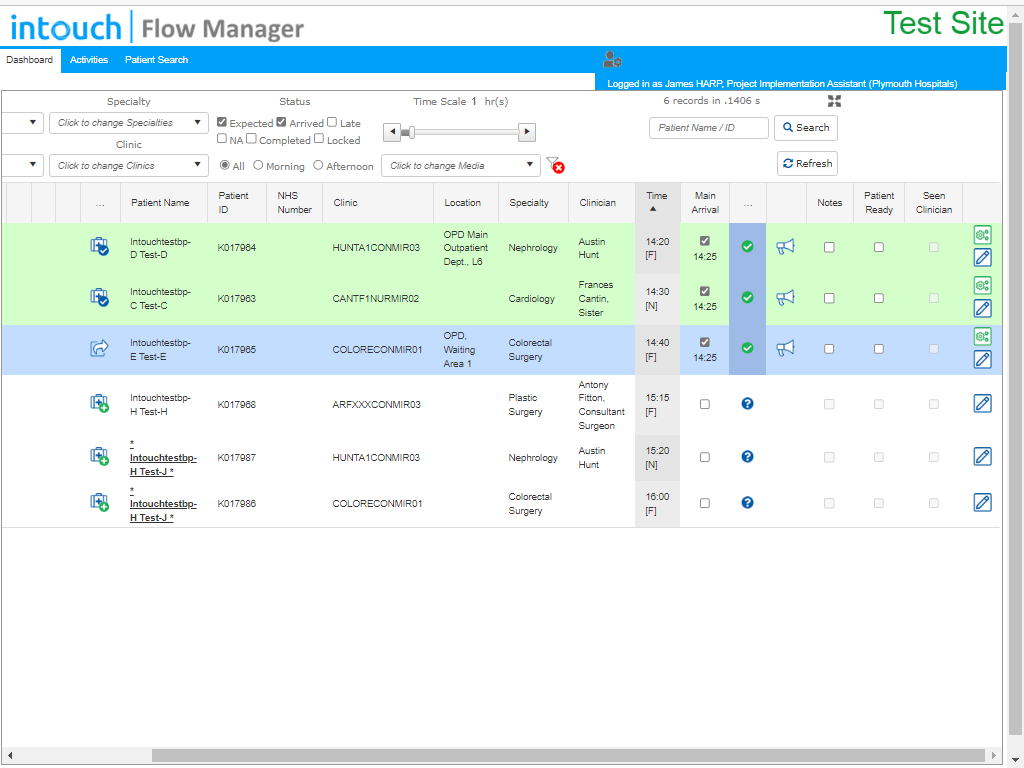This screenshot has height=768, width=1024.
Task: Click the horizontal scrollbar at bottom
Action: pos(568,756)
